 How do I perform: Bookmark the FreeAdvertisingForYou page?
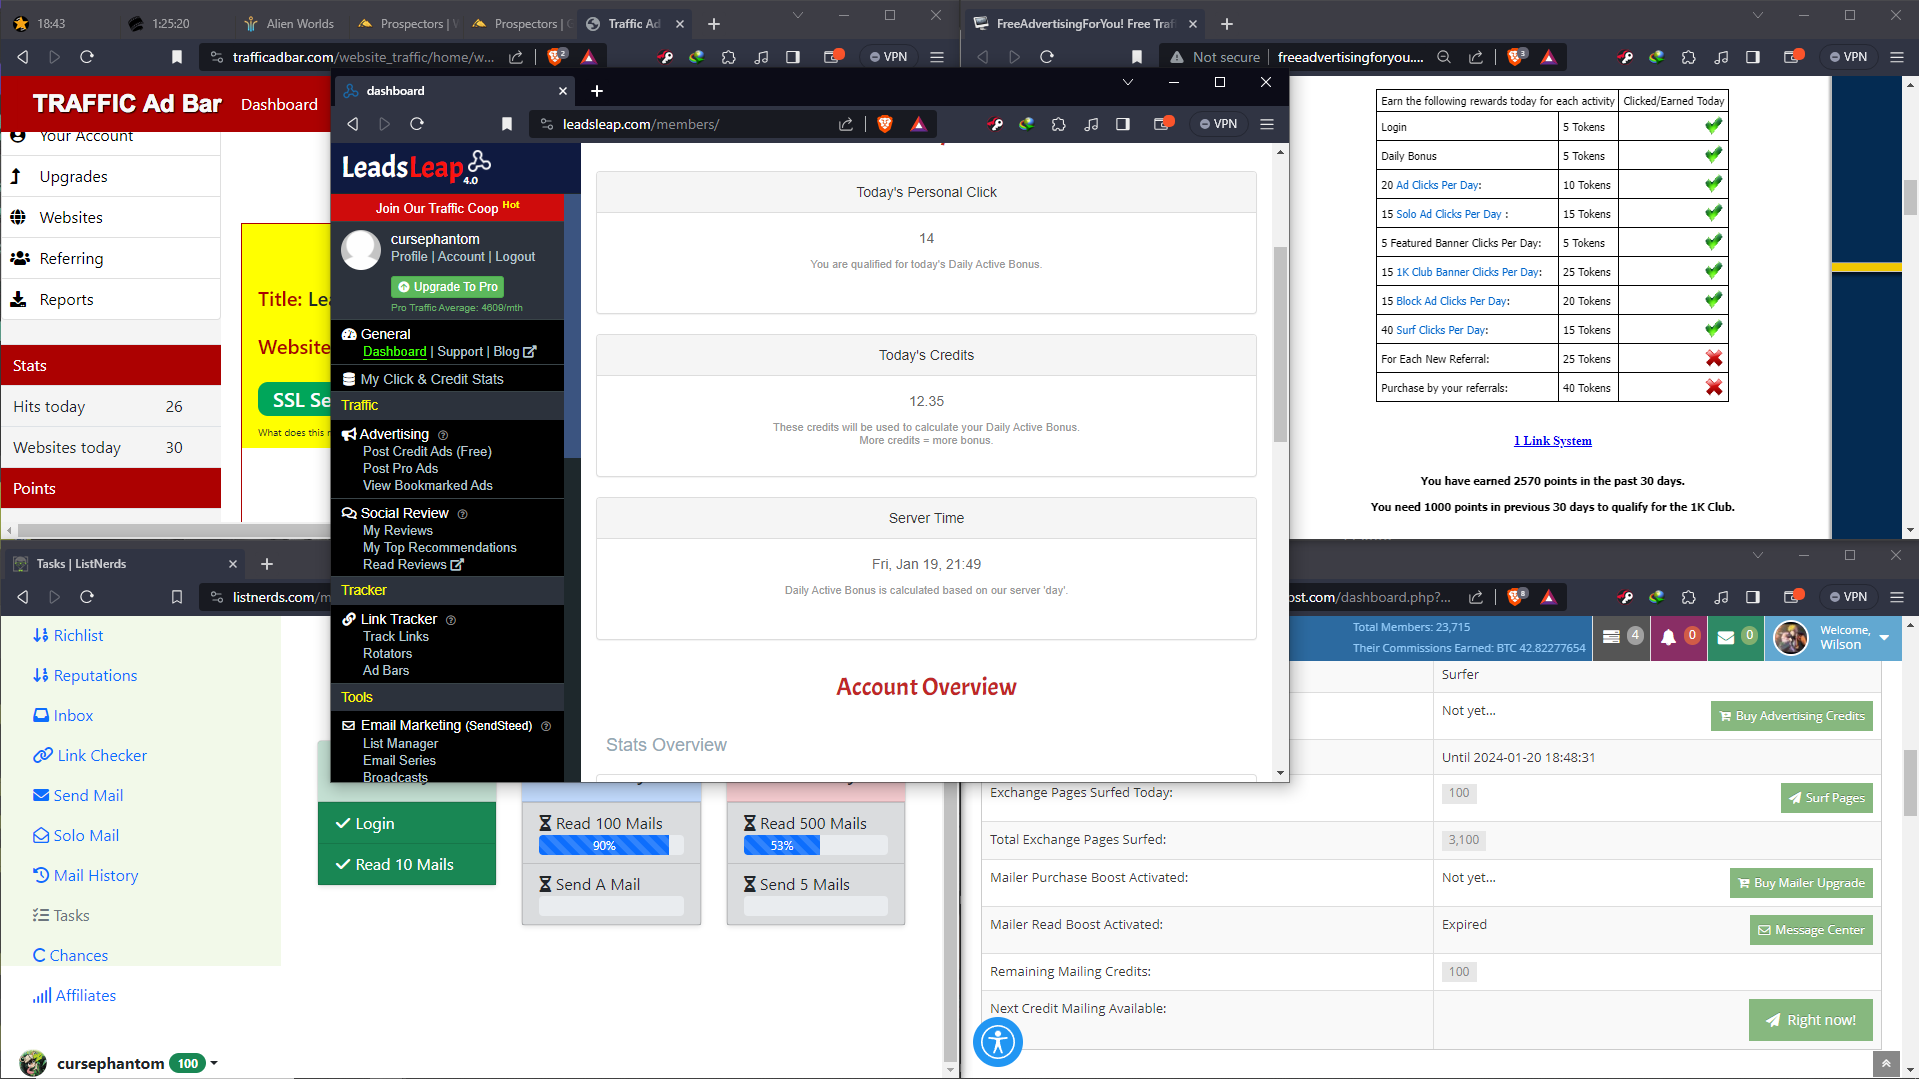[1136, 57]
